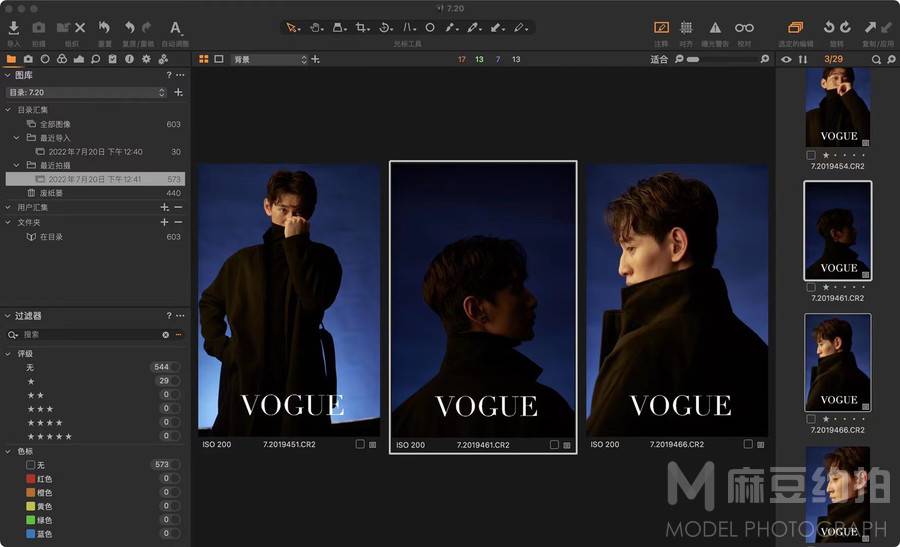Tick the selection checkbox under 7.2019466.CR2 in viewer
900x547 pixels.
click(748, 444)
